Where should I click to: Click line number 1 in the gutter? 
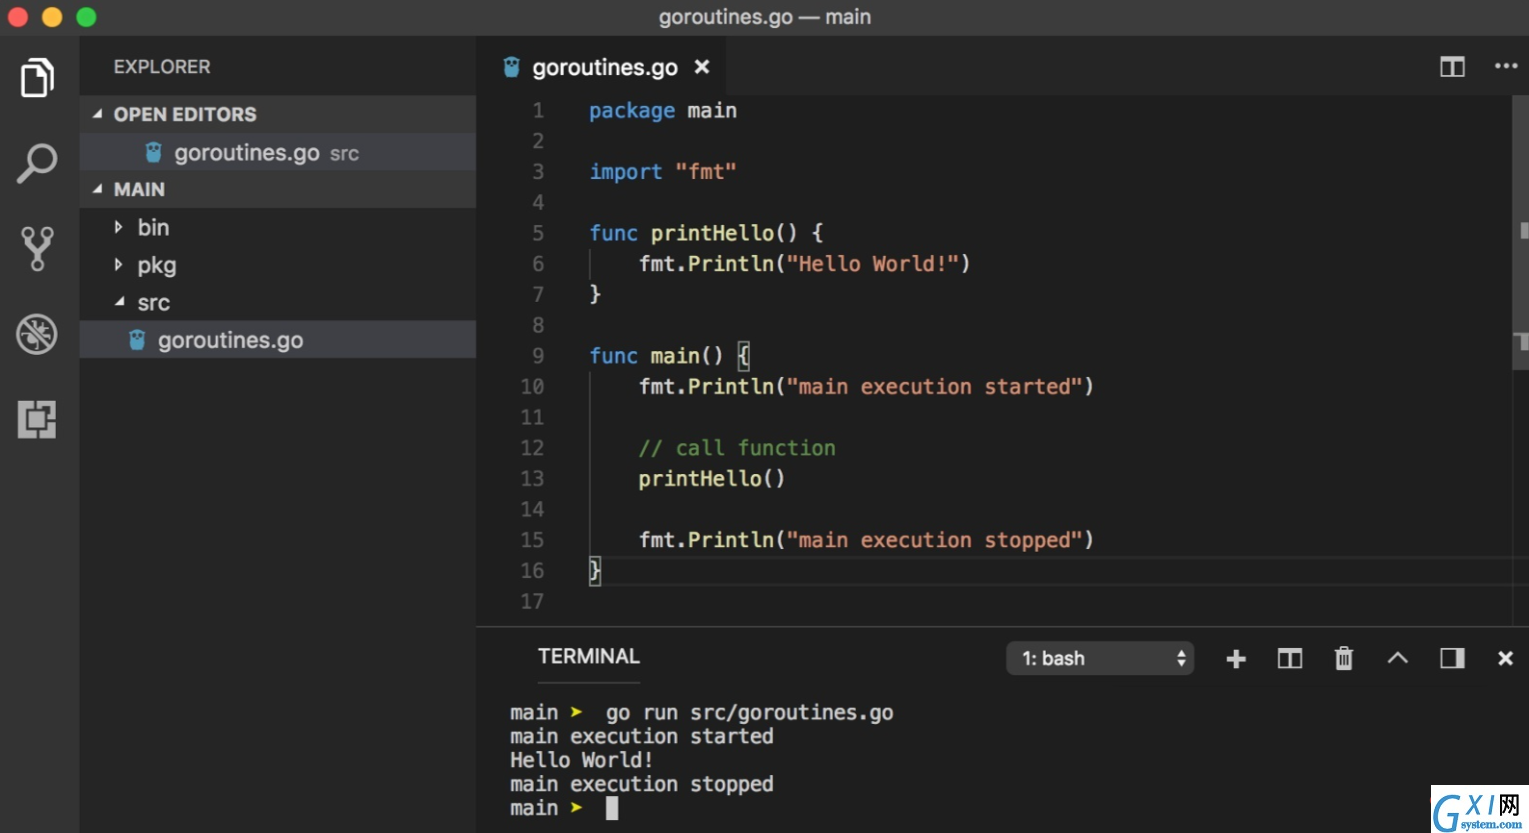(538, 110)
